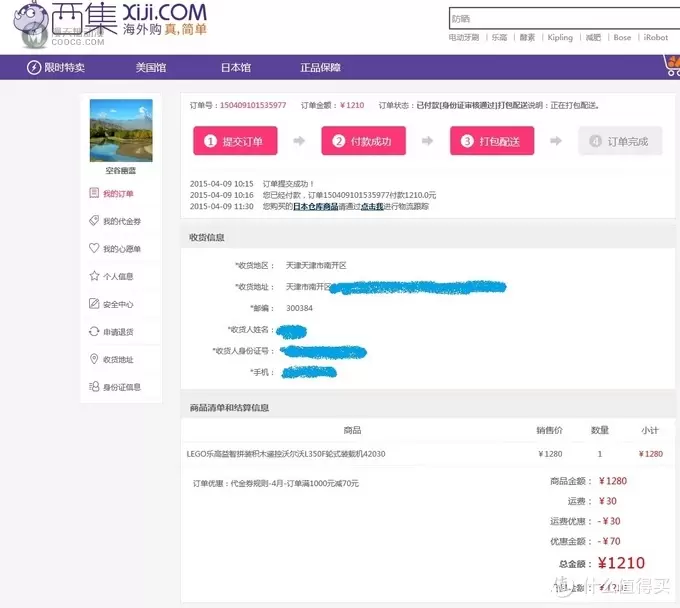Go to 身份证信息 in sidebar
680x608 pixels.
pyautogui.click(x=122, y=387)
